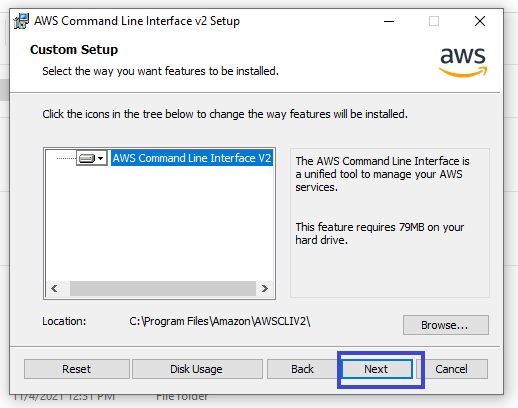Cancel the AWS CLI setup
This screenshot has width=518, height=408.
click(x=452, y=369)
